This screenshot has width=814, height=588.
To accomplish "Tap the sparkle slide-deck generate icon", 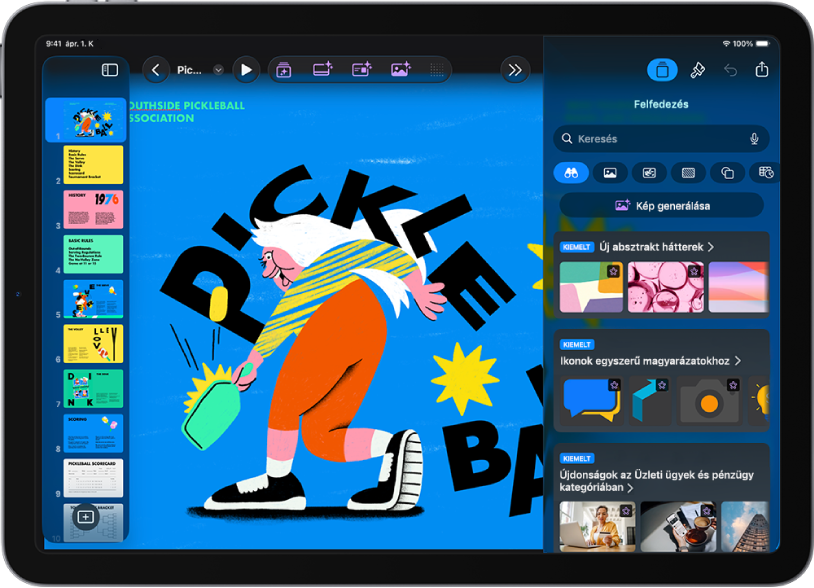I will [283, 70].
